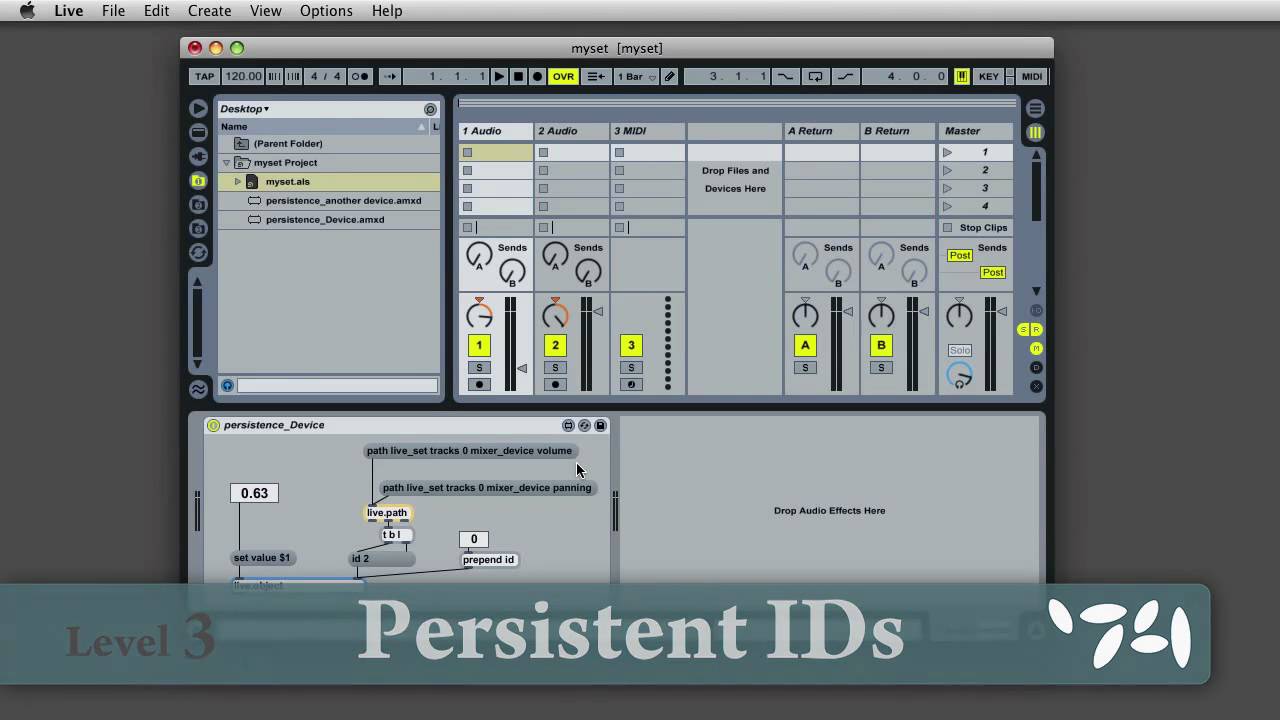Arm track 1 for recording
The height and width of the screenshot is (720, 1280).
pos(479,384)
